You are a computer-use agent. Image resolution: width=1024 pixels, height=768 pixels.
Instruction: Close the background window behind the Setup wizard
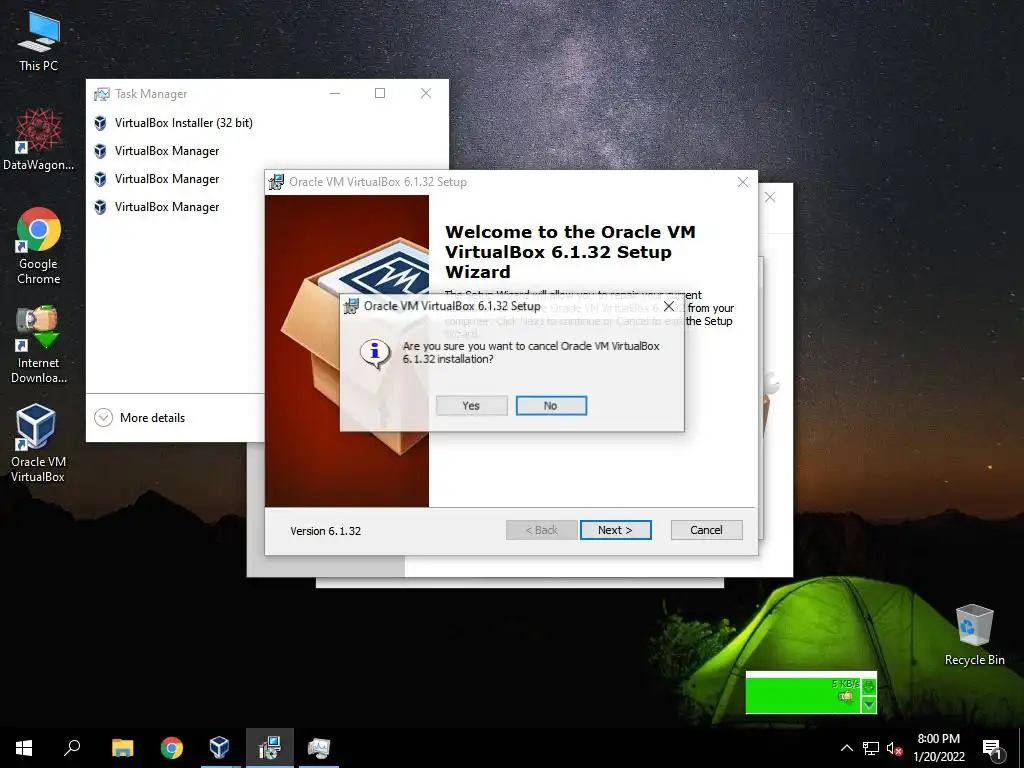click(x=770, y=197)
